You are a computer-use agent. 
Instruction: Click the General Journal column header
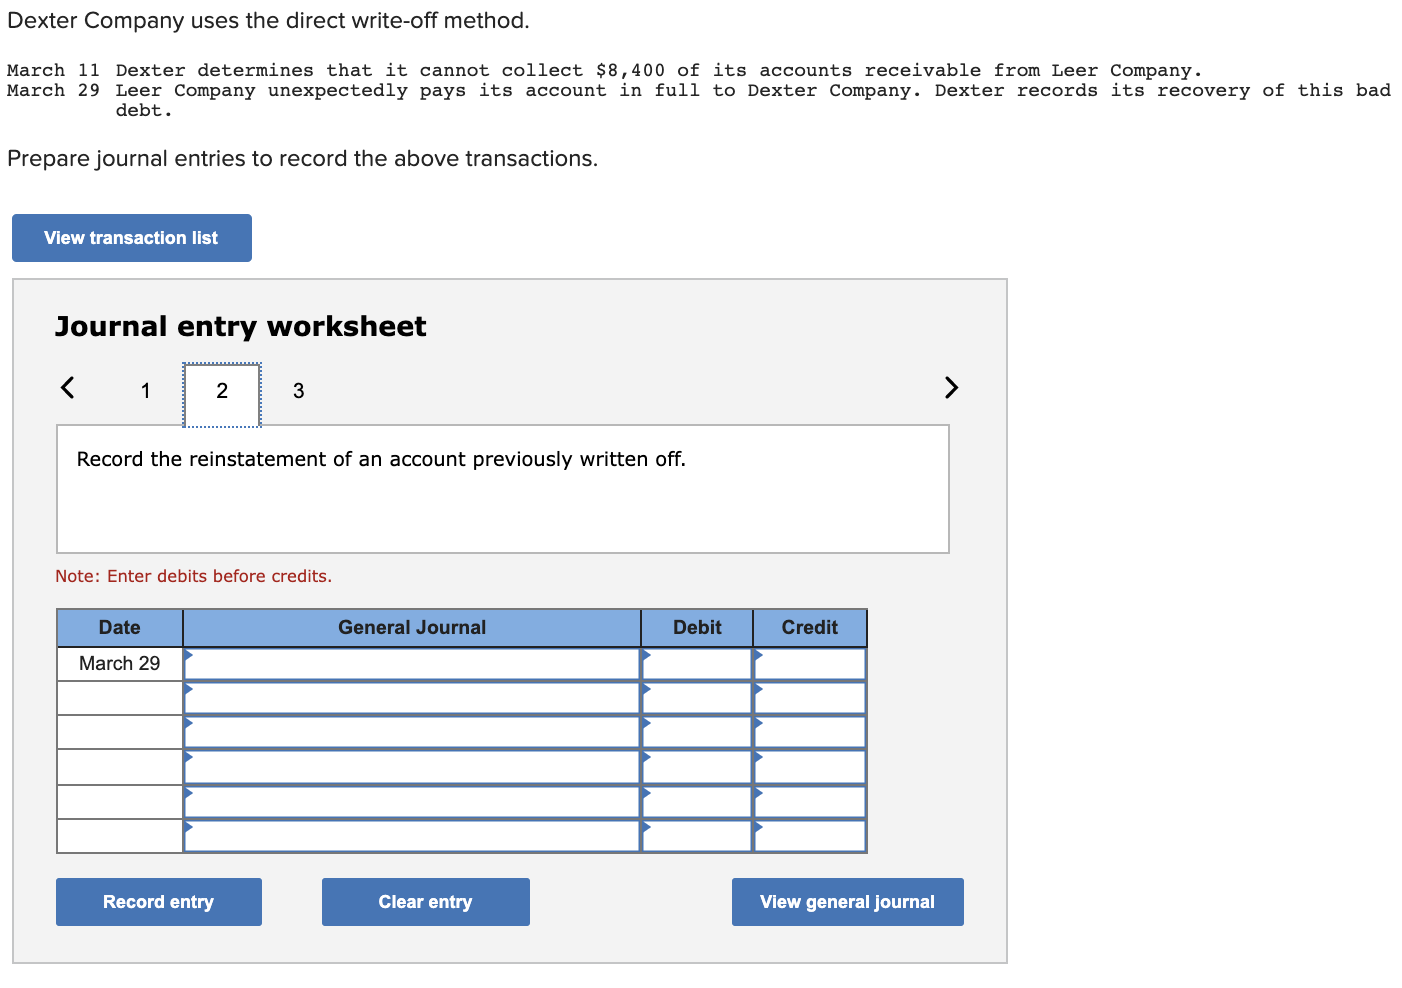[412, 628]
